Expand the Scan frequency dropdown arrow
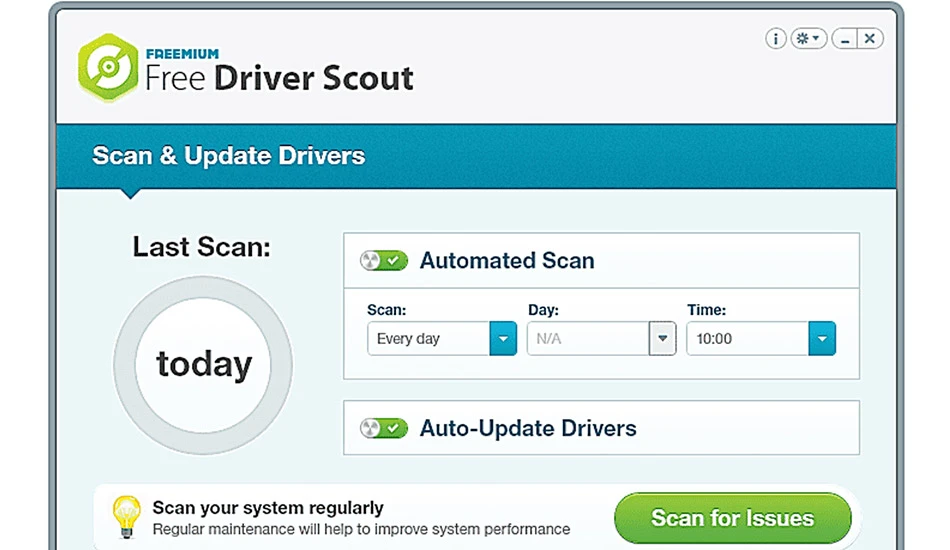The height and width of the screenshot is (550, 950). [503, 338]
